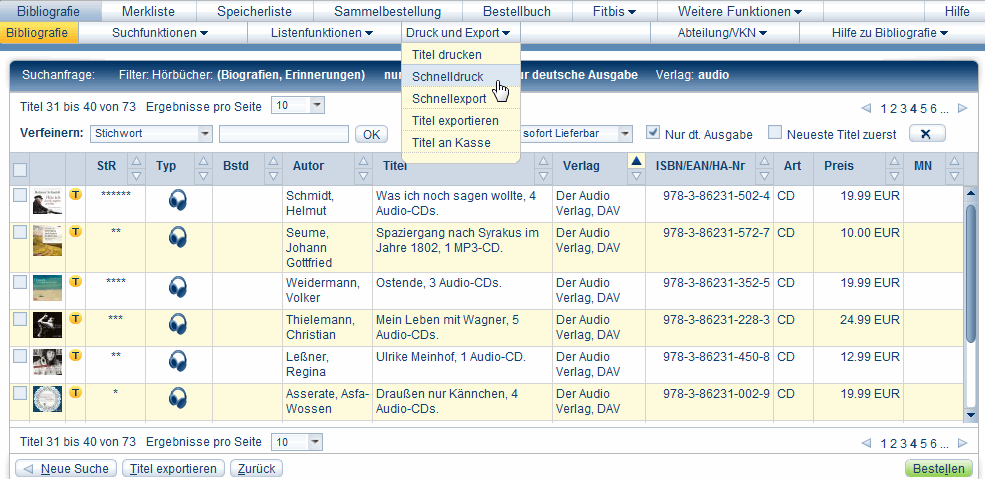985x479 pixels.
Task: Enable the Neueste Titel zuerst checkbox
Action: click(774, 133)
